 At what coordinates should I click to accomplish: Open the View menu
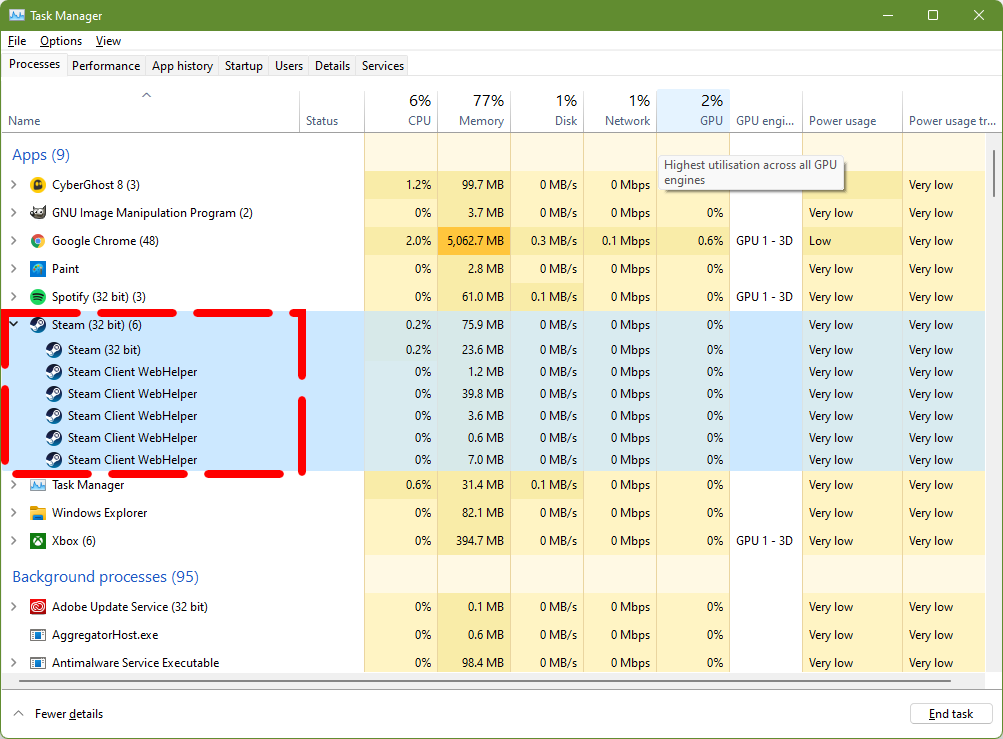pos(108,41)
